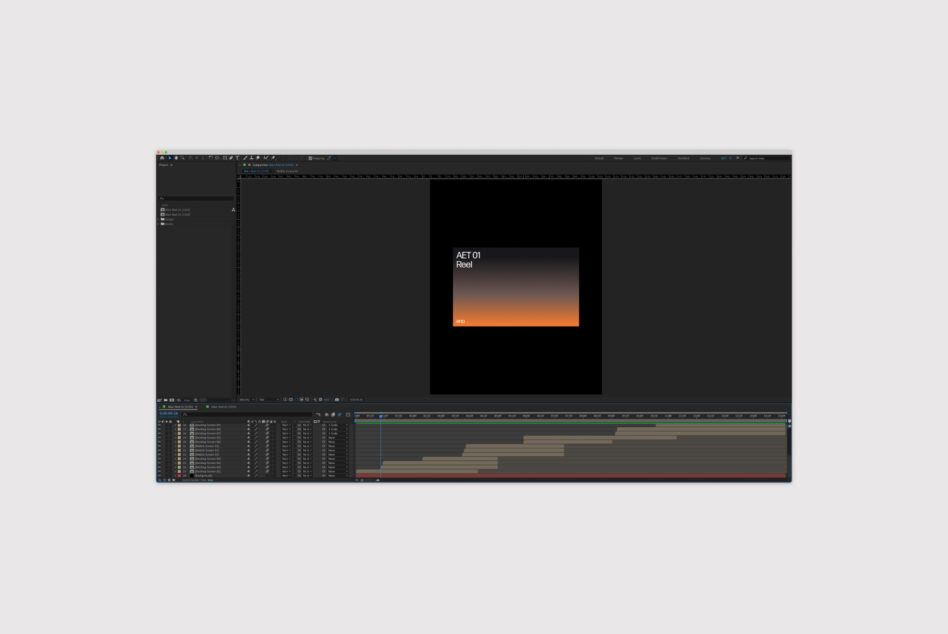
Task: Take a snapshot with the camera icon
Action: pos(337,399)
